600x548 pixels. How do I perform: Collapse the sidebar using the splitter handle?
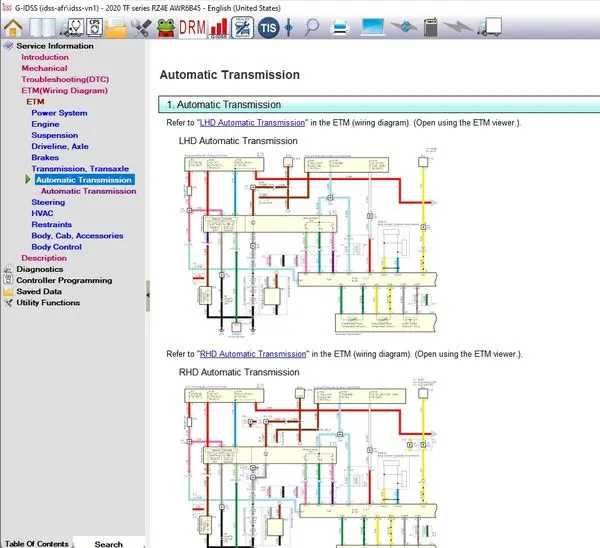[147, 295]
